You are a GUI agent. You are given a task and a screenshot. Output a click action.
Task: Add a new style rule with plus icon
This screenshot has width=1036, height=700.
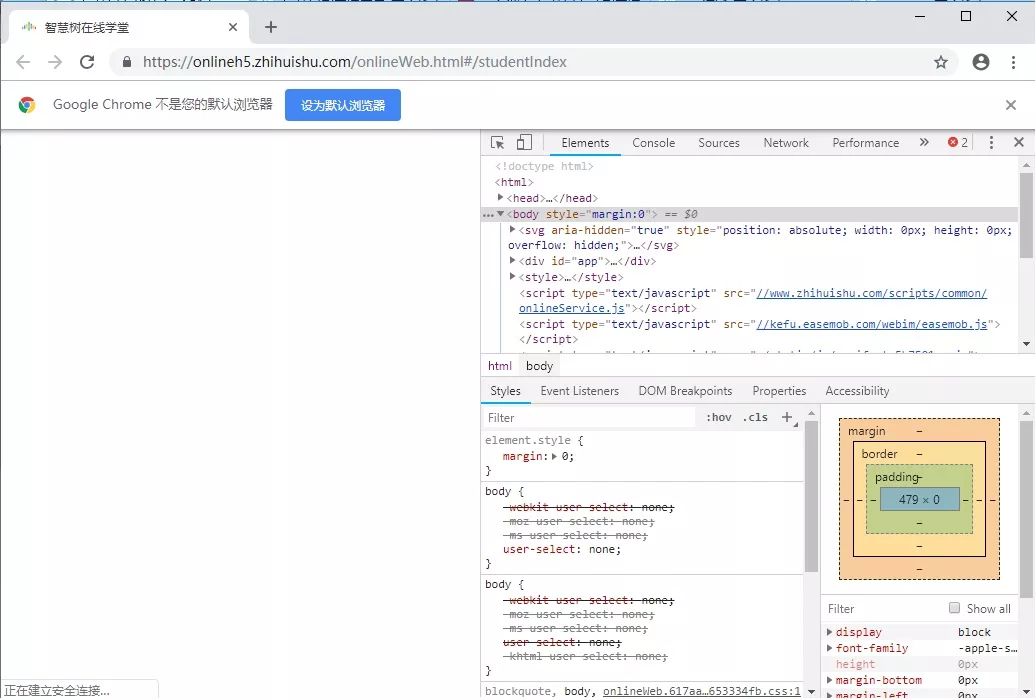787,417
